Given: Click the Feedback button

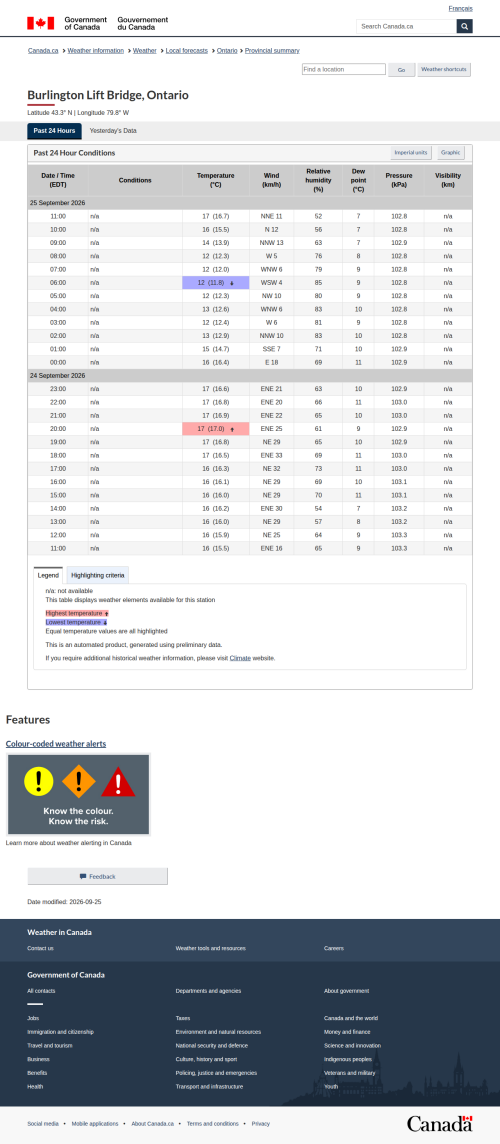Looking at the screenshot, I should (x=98, y=876).
